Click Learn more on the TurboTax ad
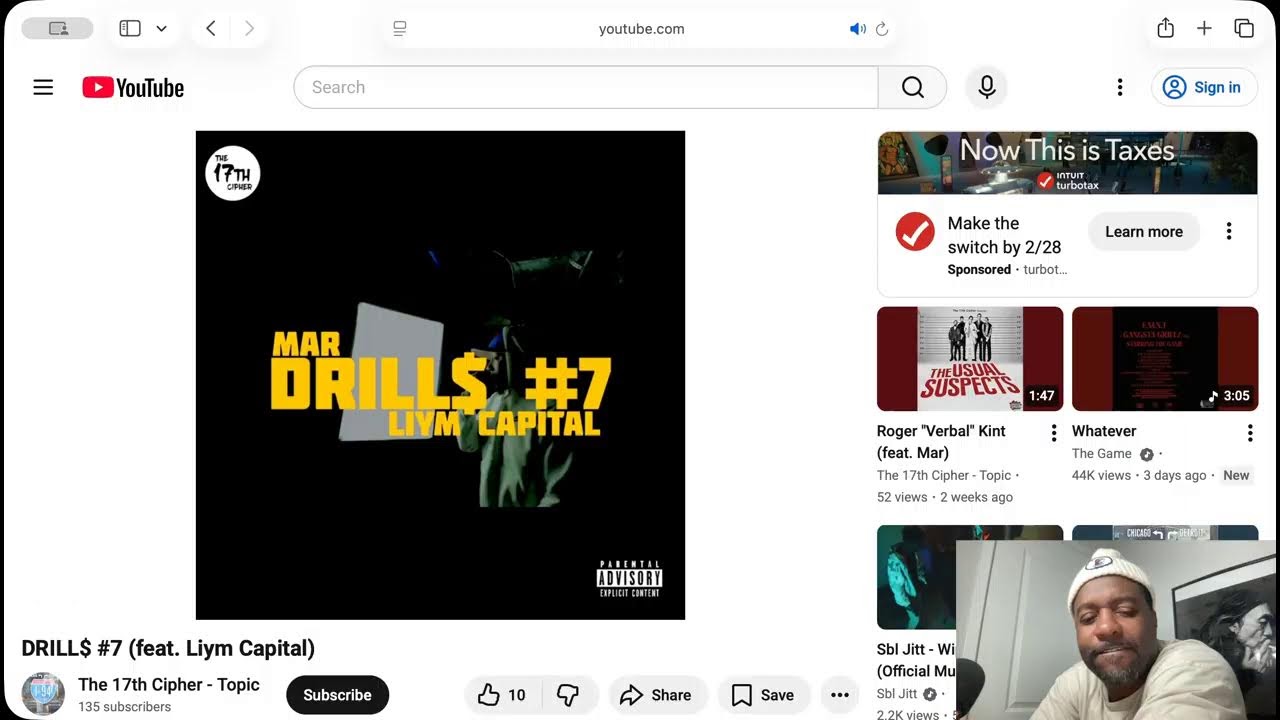This screenshot has width=1280, height=720. 1144,231
